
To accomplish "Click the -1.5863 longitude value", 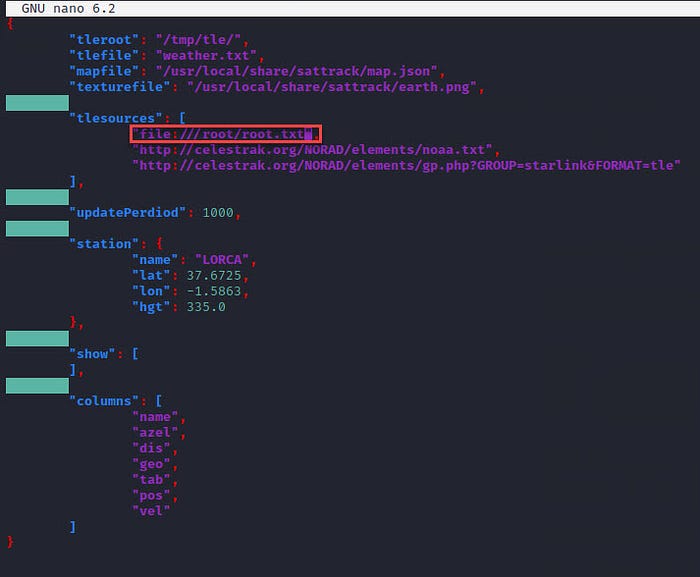I will tap(214, 291).
